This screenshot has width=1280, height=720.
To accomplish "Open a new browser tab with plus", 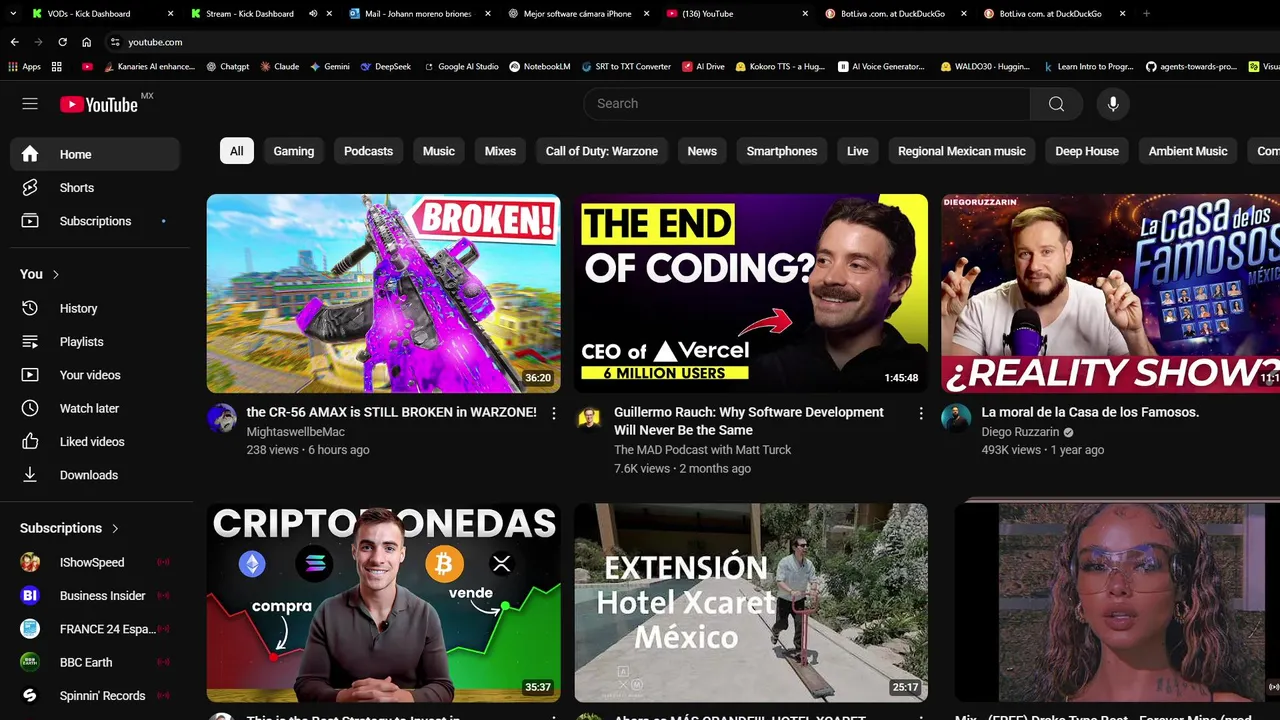I will [x=1146, y=14].
